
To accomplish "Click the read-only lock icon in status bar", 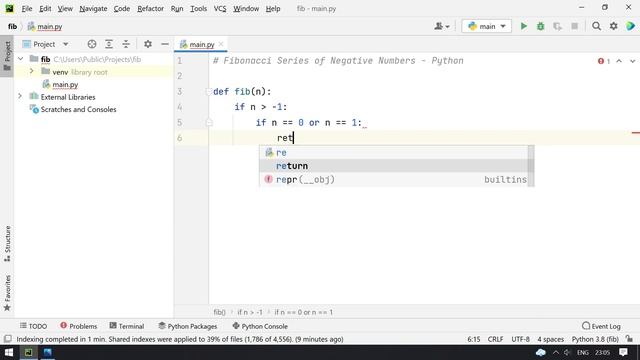I will [x=629, y=339].
